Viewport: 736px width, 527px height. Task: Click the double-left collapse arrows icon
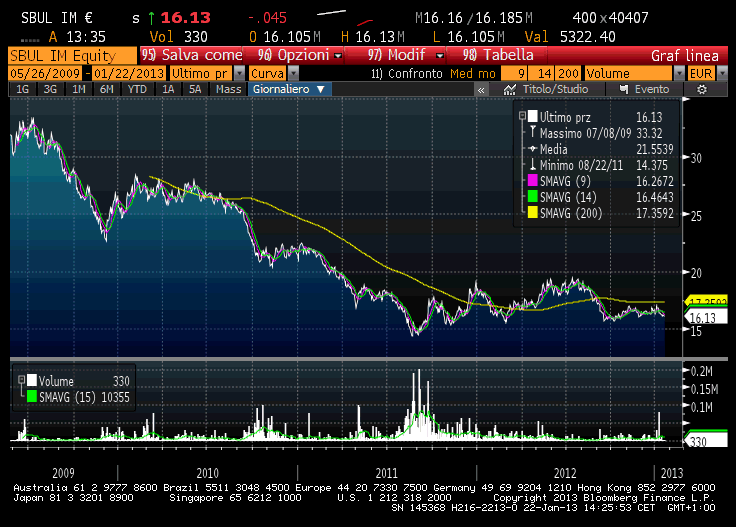(x=481, y=89)
